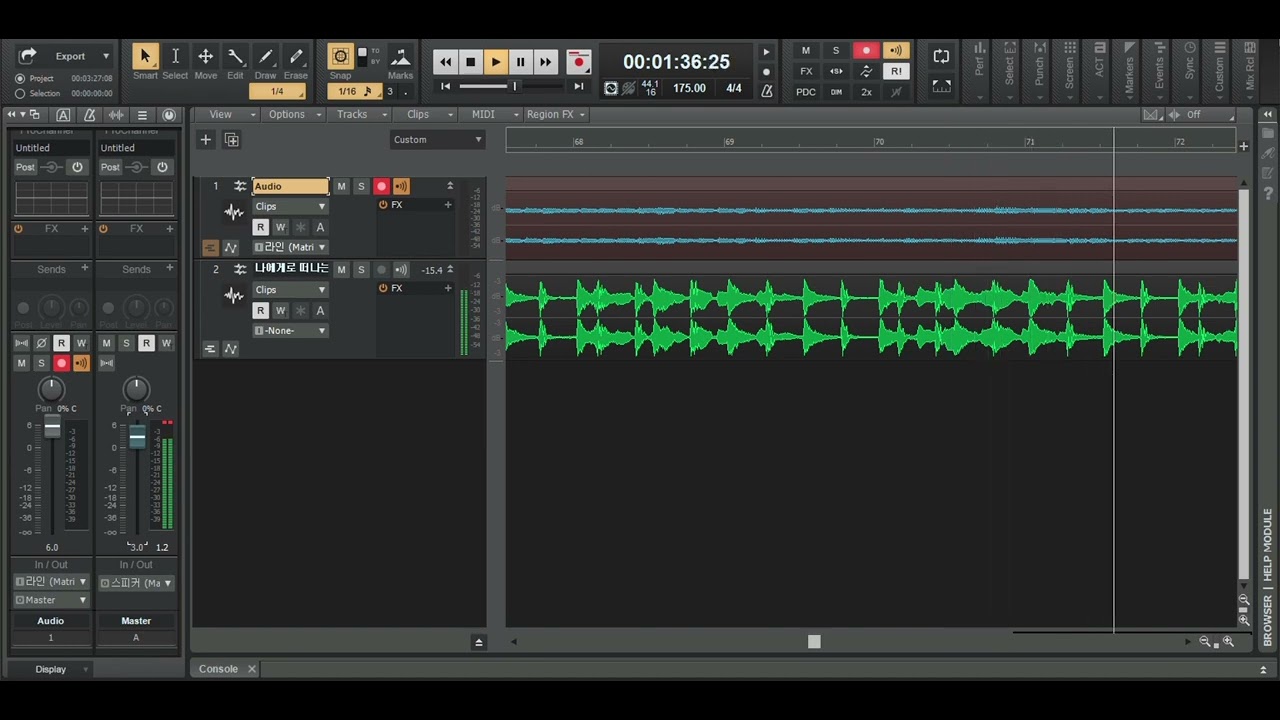
Task: Click the Record button in transport
Action: (578, 62)
